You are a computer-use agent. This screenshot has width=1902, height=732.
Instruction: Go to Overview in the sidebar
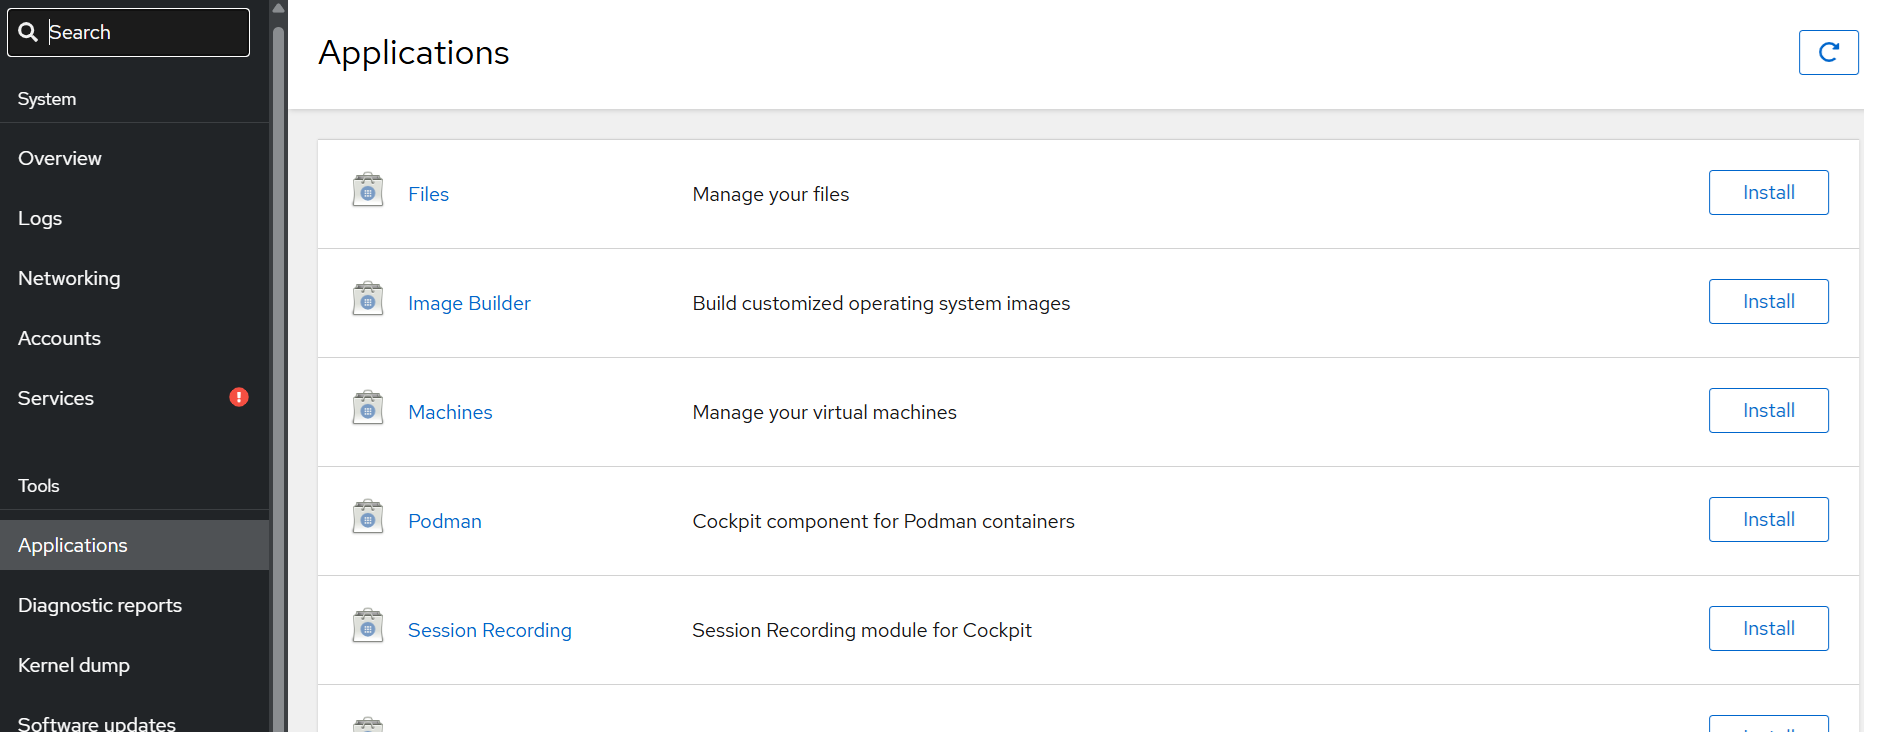click(60, 158)
